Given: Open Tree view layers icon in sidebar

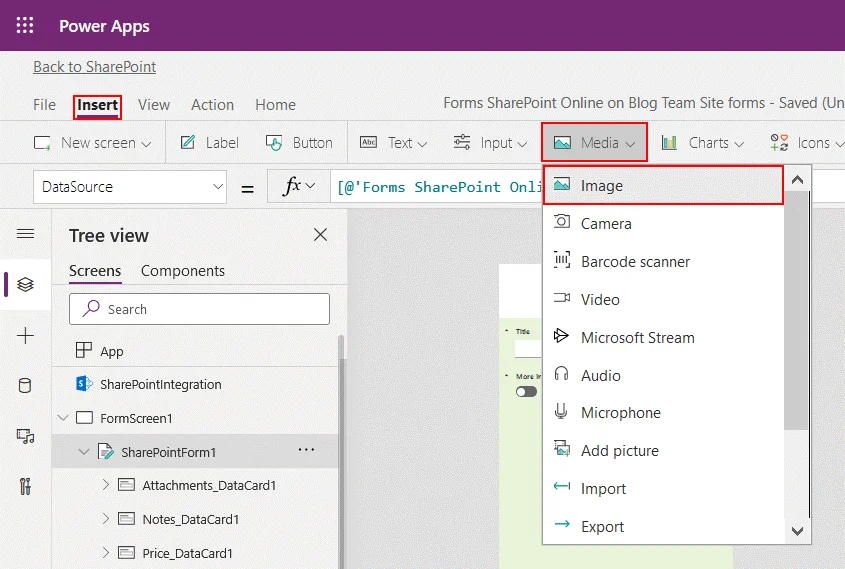Looking at the screenshot, I should click(26, 285).
